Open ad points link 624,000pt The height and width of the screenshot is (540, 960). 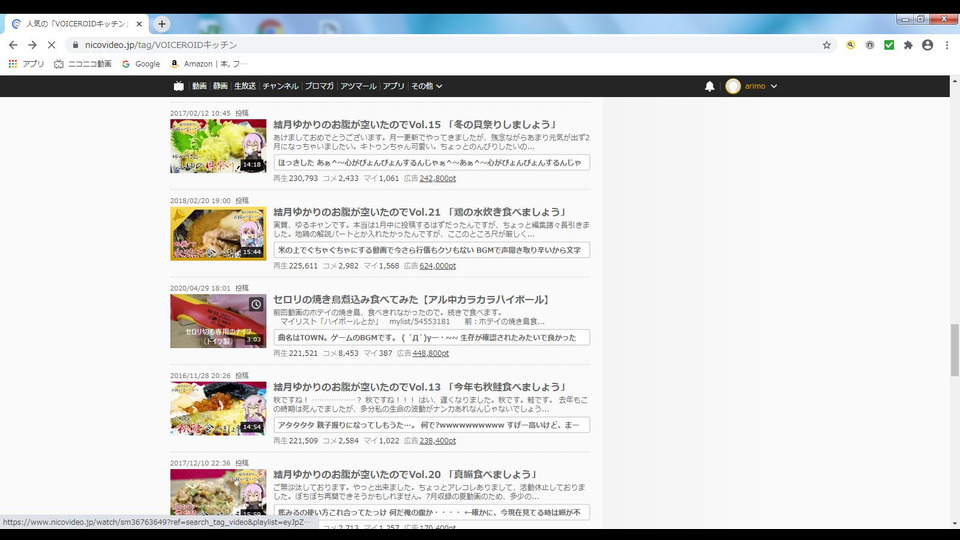[x=438, y=266]
